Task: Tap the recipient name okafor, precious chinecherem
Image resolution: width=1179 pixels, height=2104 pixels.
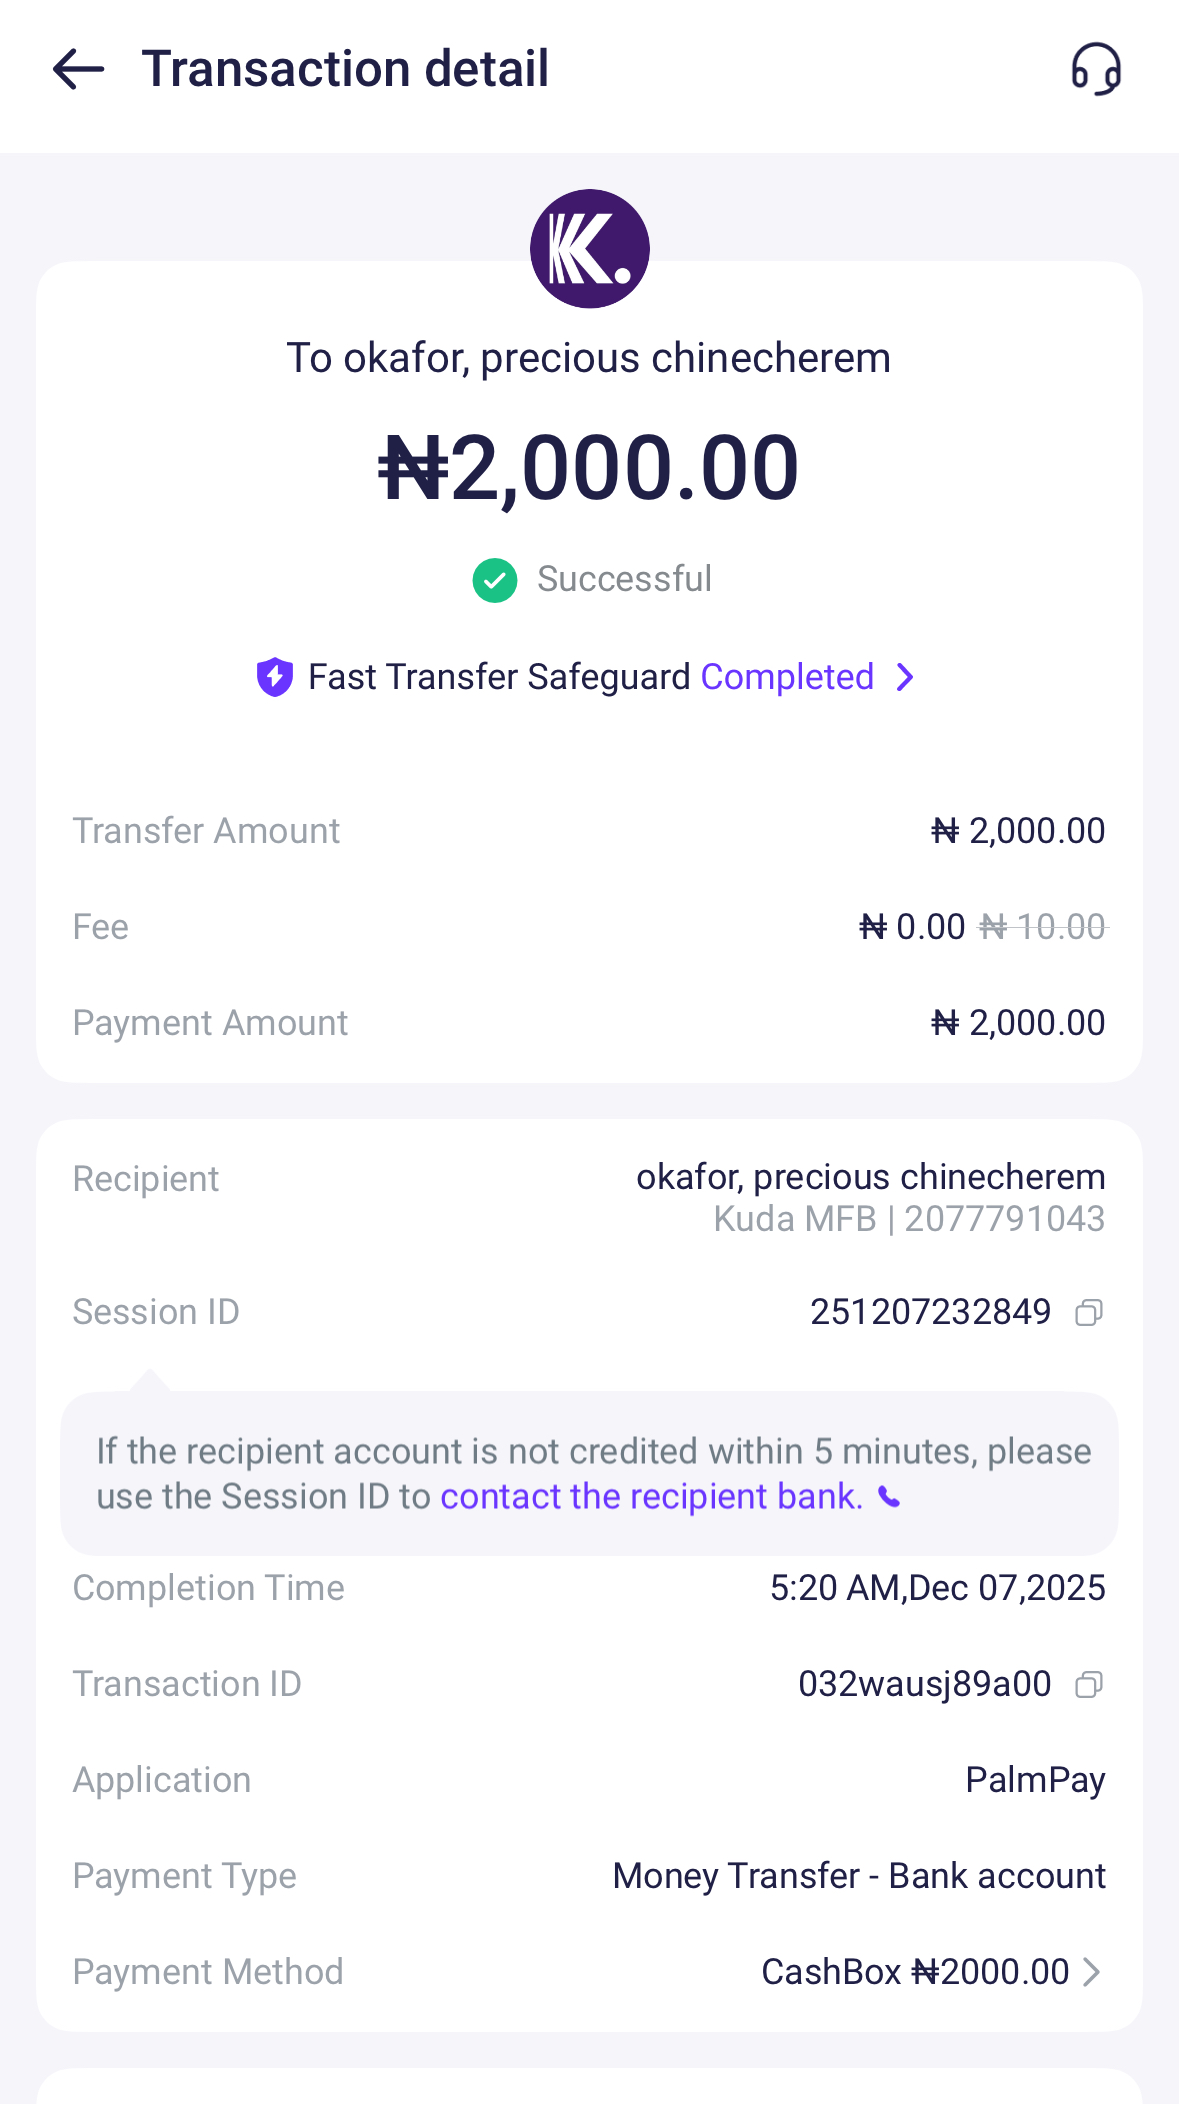Action: click(870, 1177)
